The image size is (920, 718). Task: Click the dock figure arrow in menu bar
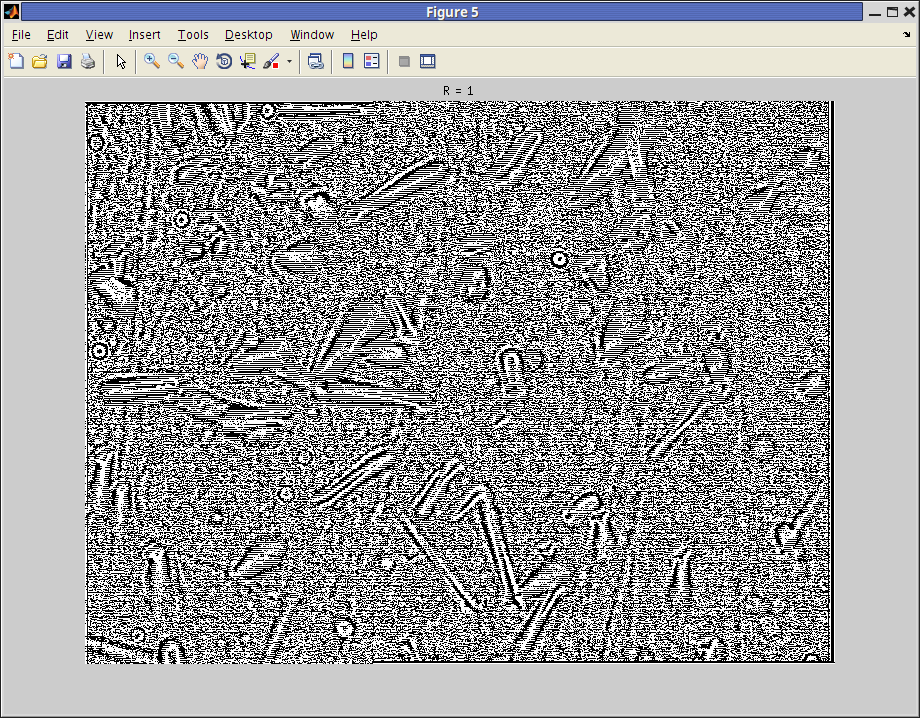(x=906, y=35)
